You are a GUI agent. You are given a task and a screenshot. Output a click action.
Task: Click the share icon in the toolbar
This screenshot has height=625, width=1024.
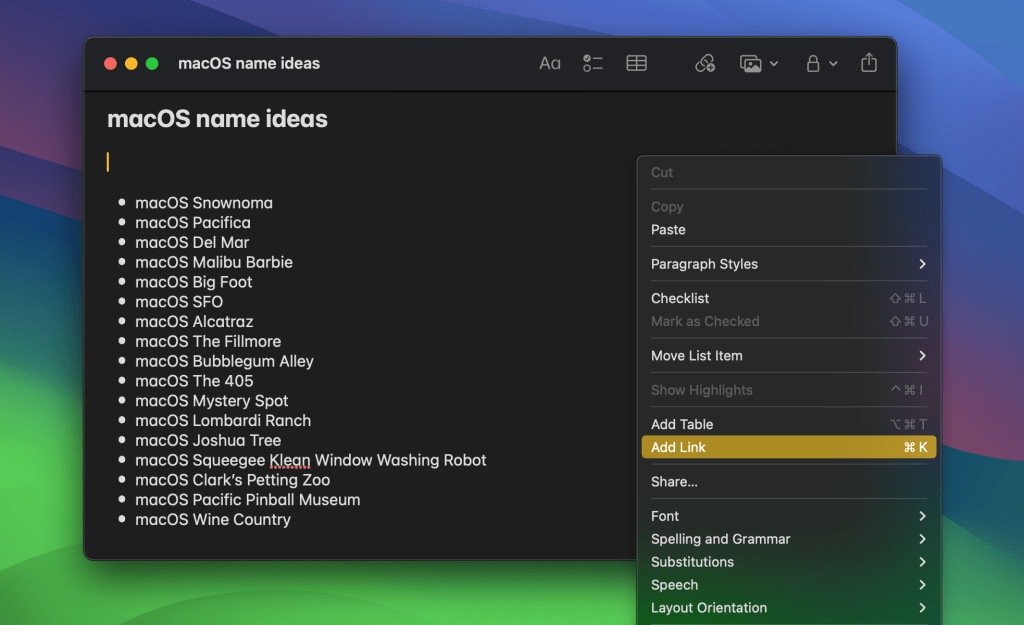[868, 63]
